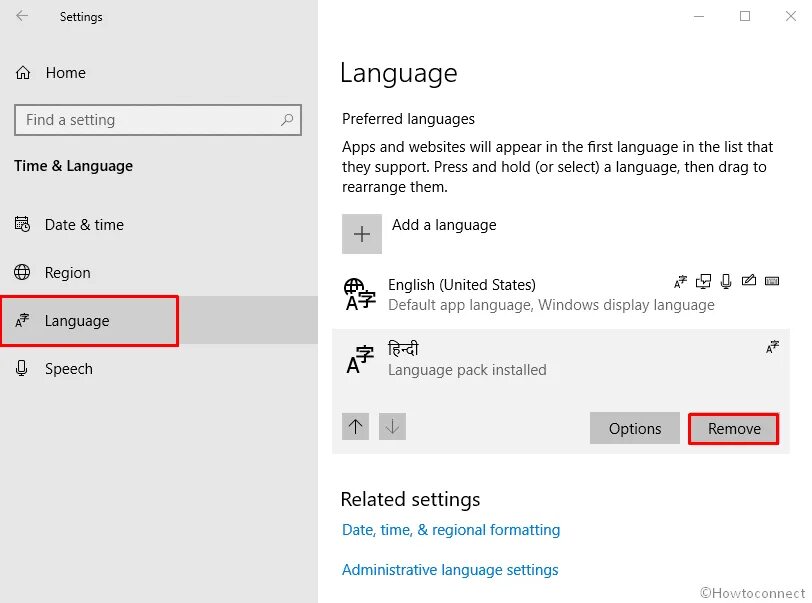
Task: Go to Date & time settings
Action: pyautogui.click(x=84, y=225)
